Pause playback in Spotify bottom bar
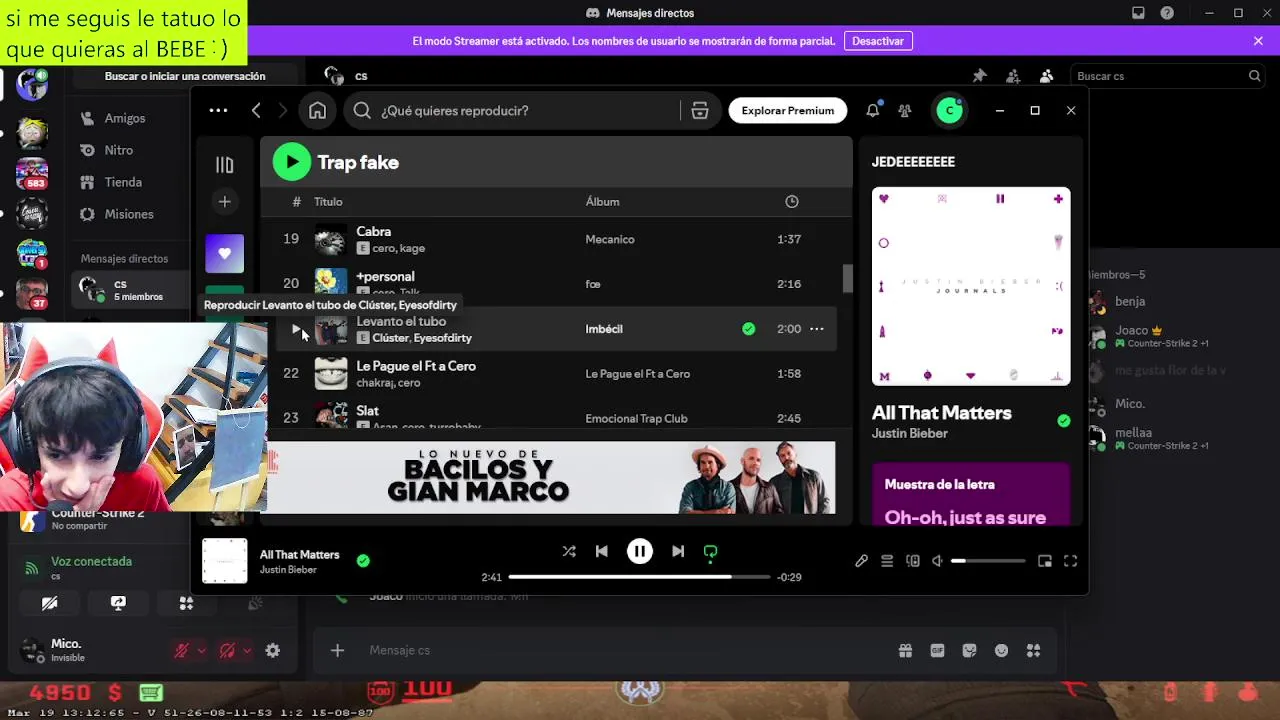This screenshot has height=720, width=1280. (640, 551)
